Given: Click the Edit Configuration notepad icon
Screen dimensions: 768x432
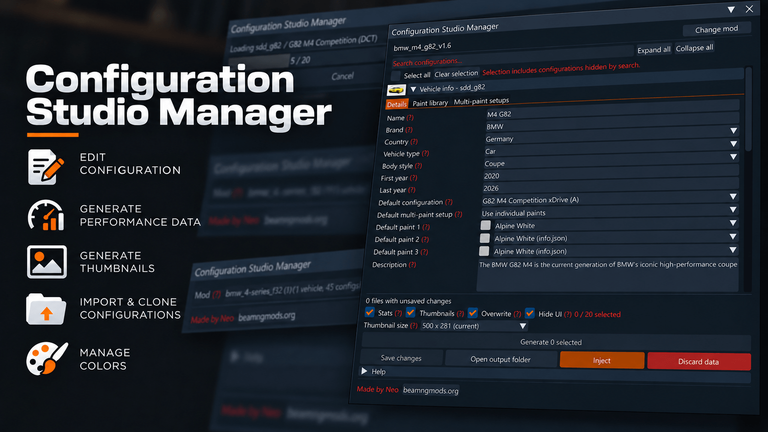Looking at the screenshot, I should (46, 167).
